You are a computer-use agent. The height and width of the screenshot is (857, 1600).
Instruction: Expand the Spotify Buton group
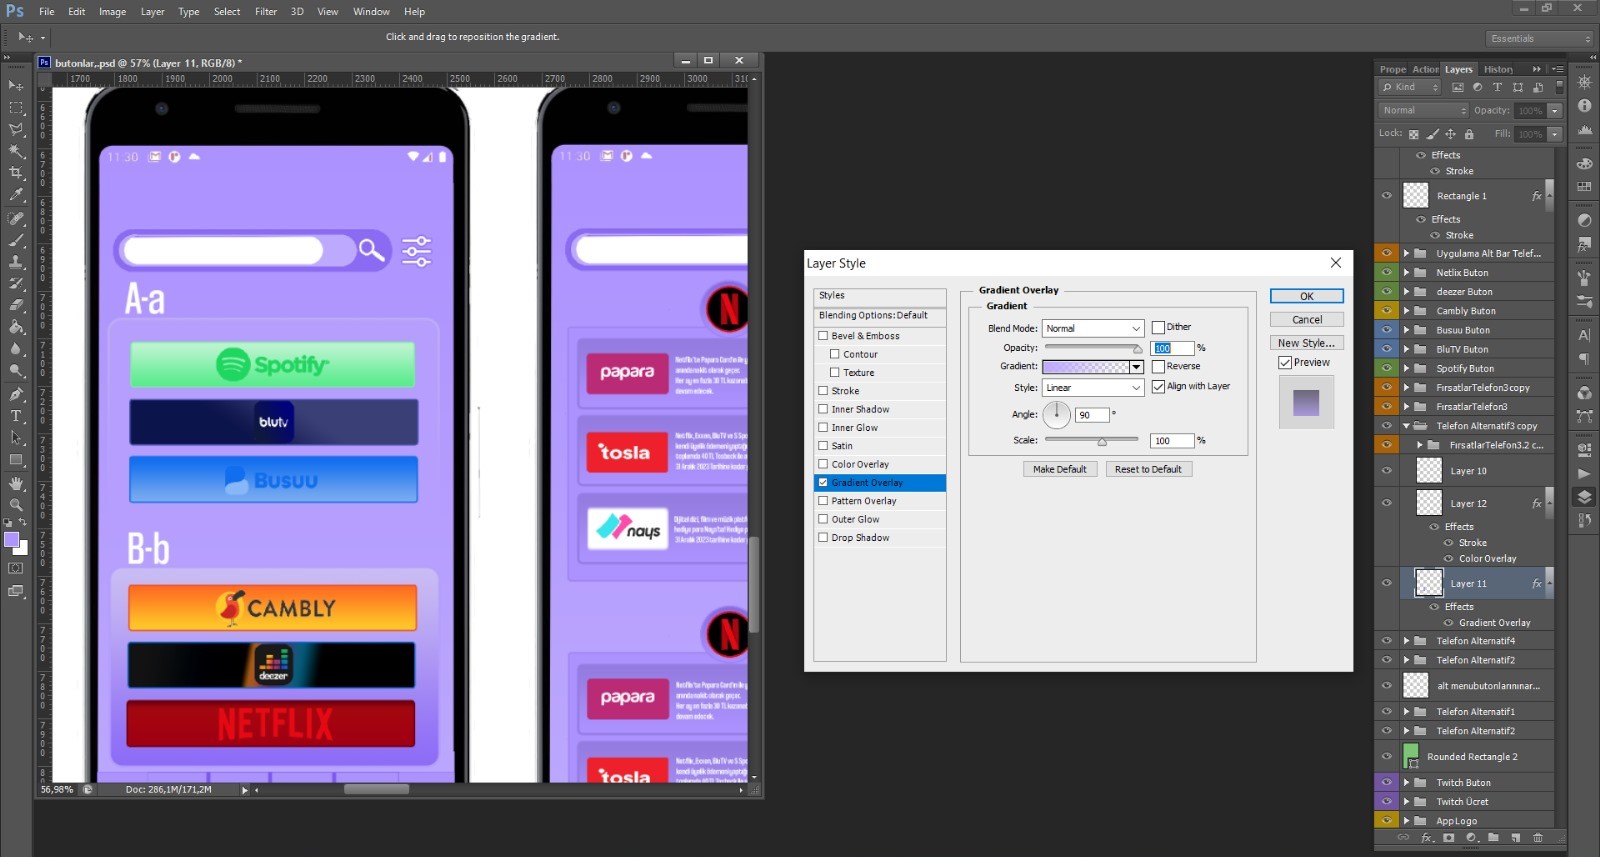1406,368
